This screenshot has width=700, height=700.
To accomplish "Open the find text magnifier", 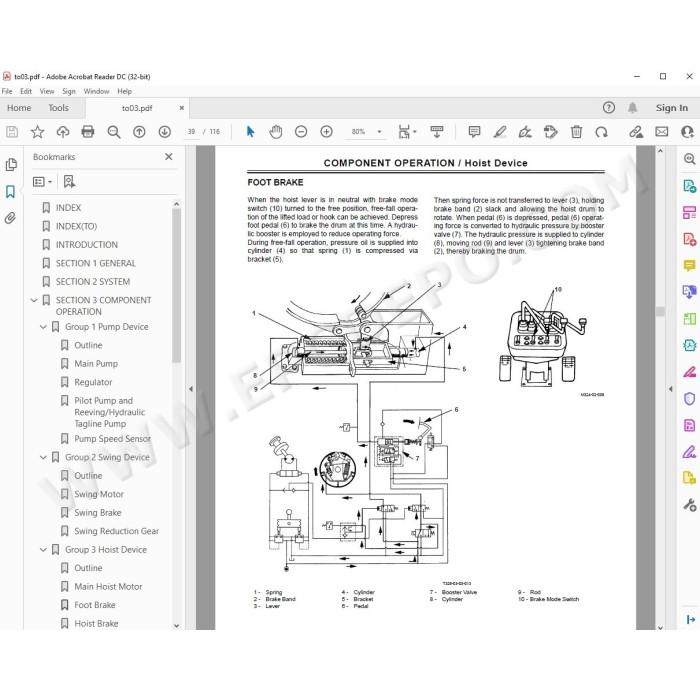I will [x=114, y=132].
